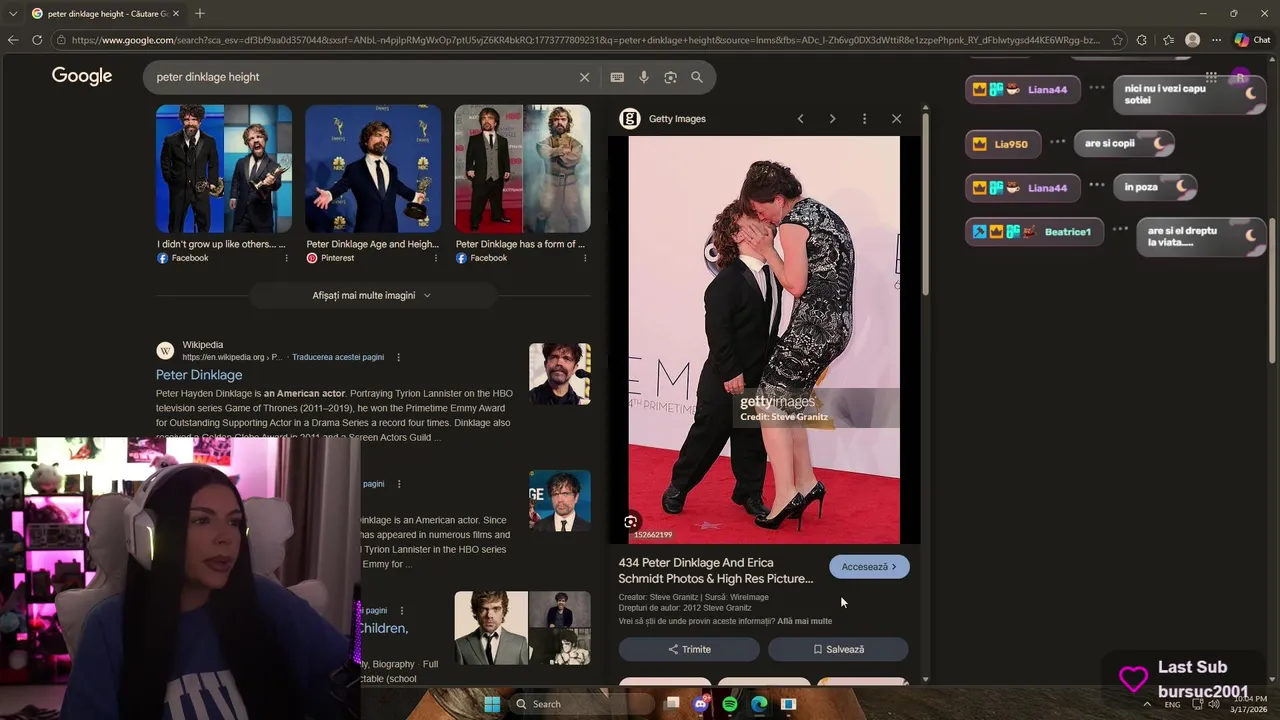Expand 'Afișați mai multe imagini'
Image resolution: width=1280 pixels, height=720 pixels.
coord(372,295)
